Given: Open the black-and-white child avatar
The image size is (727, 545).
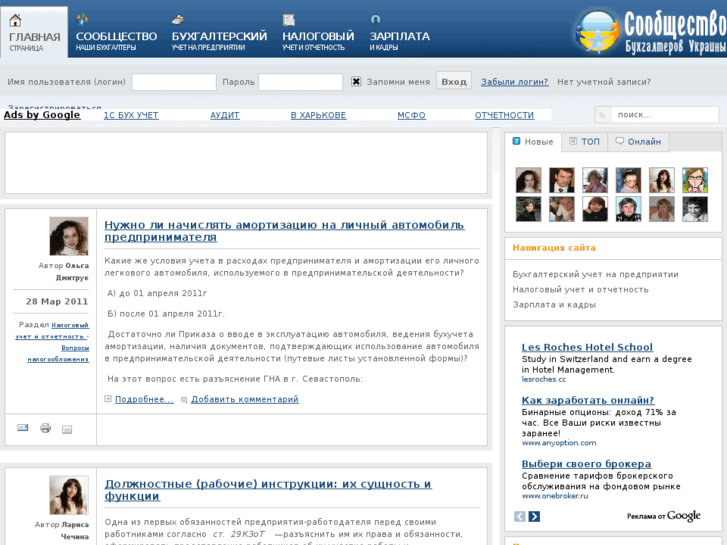Looking at the screenshot, I should [x=695, y=209].
